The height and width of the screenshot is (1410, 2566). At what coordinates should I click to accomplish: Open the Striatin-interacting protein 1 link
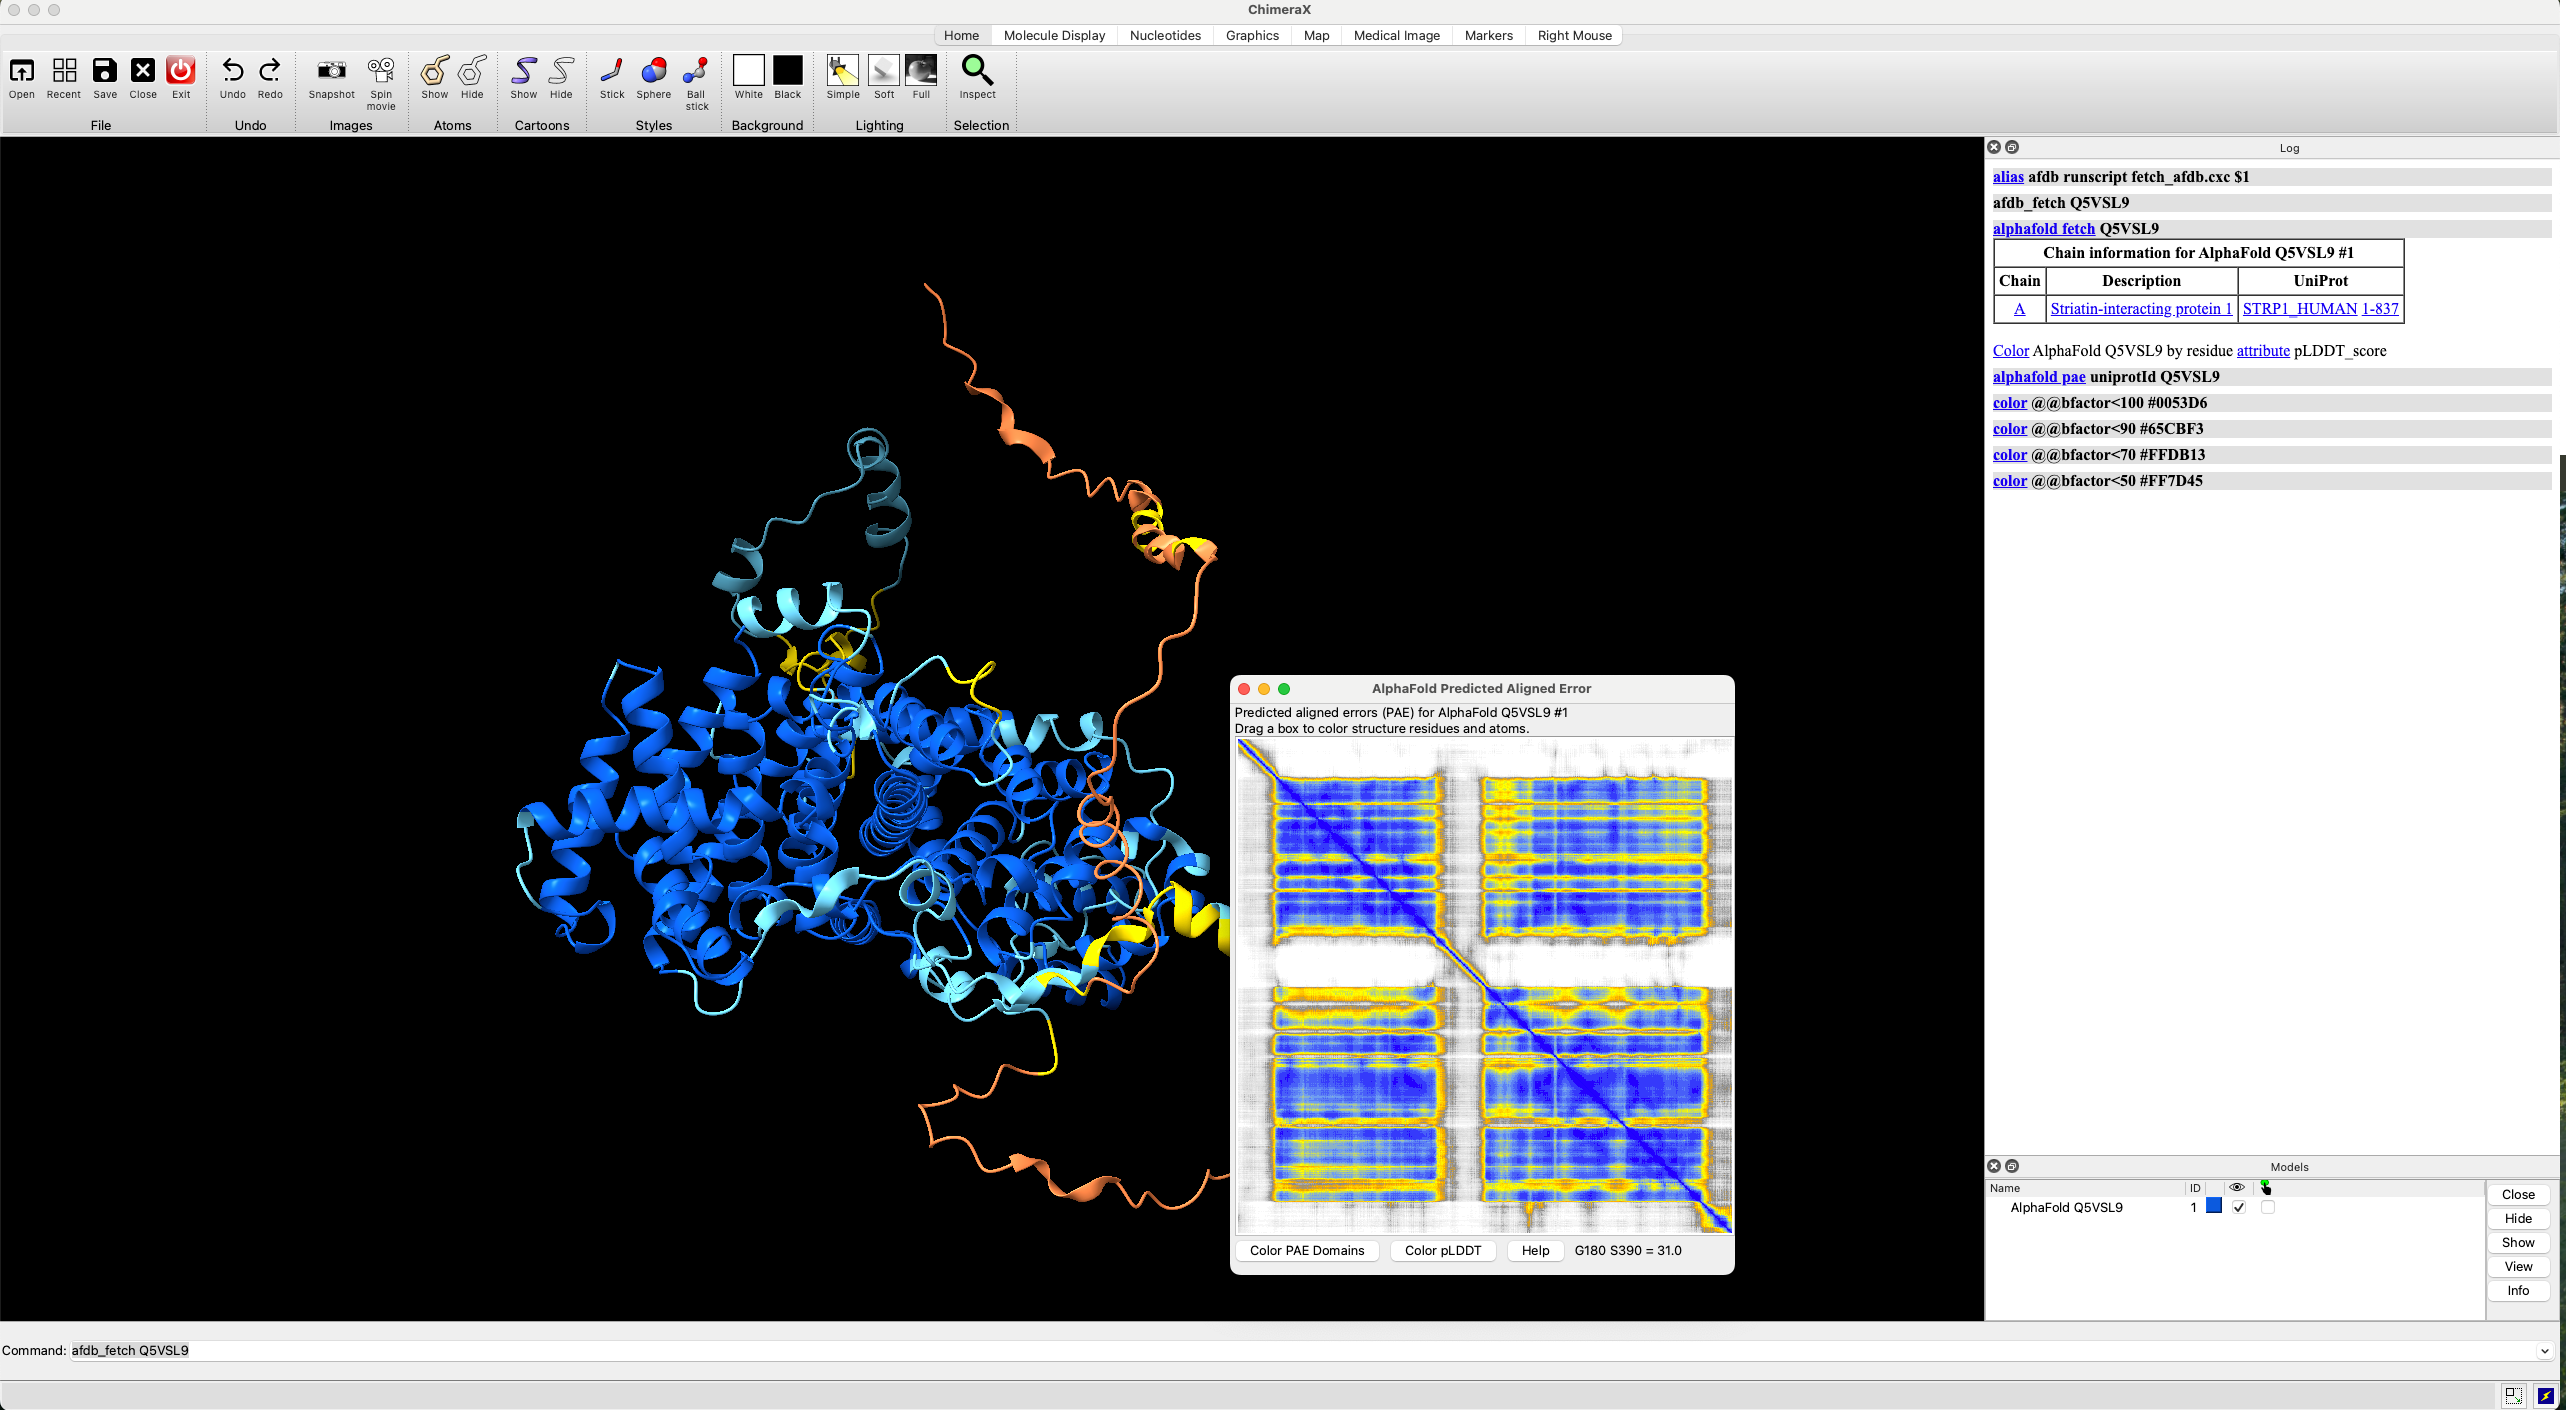[2141, 309]
